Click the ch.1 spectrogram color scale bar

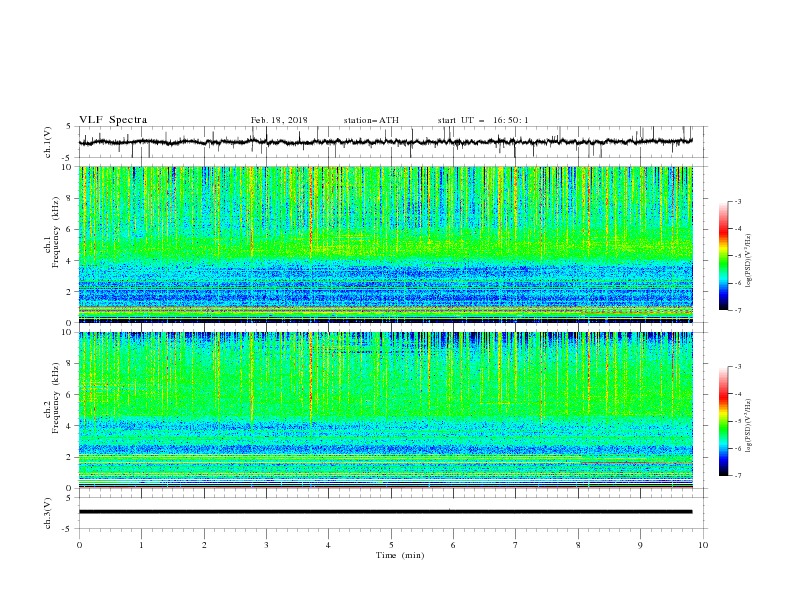[723, 256]
